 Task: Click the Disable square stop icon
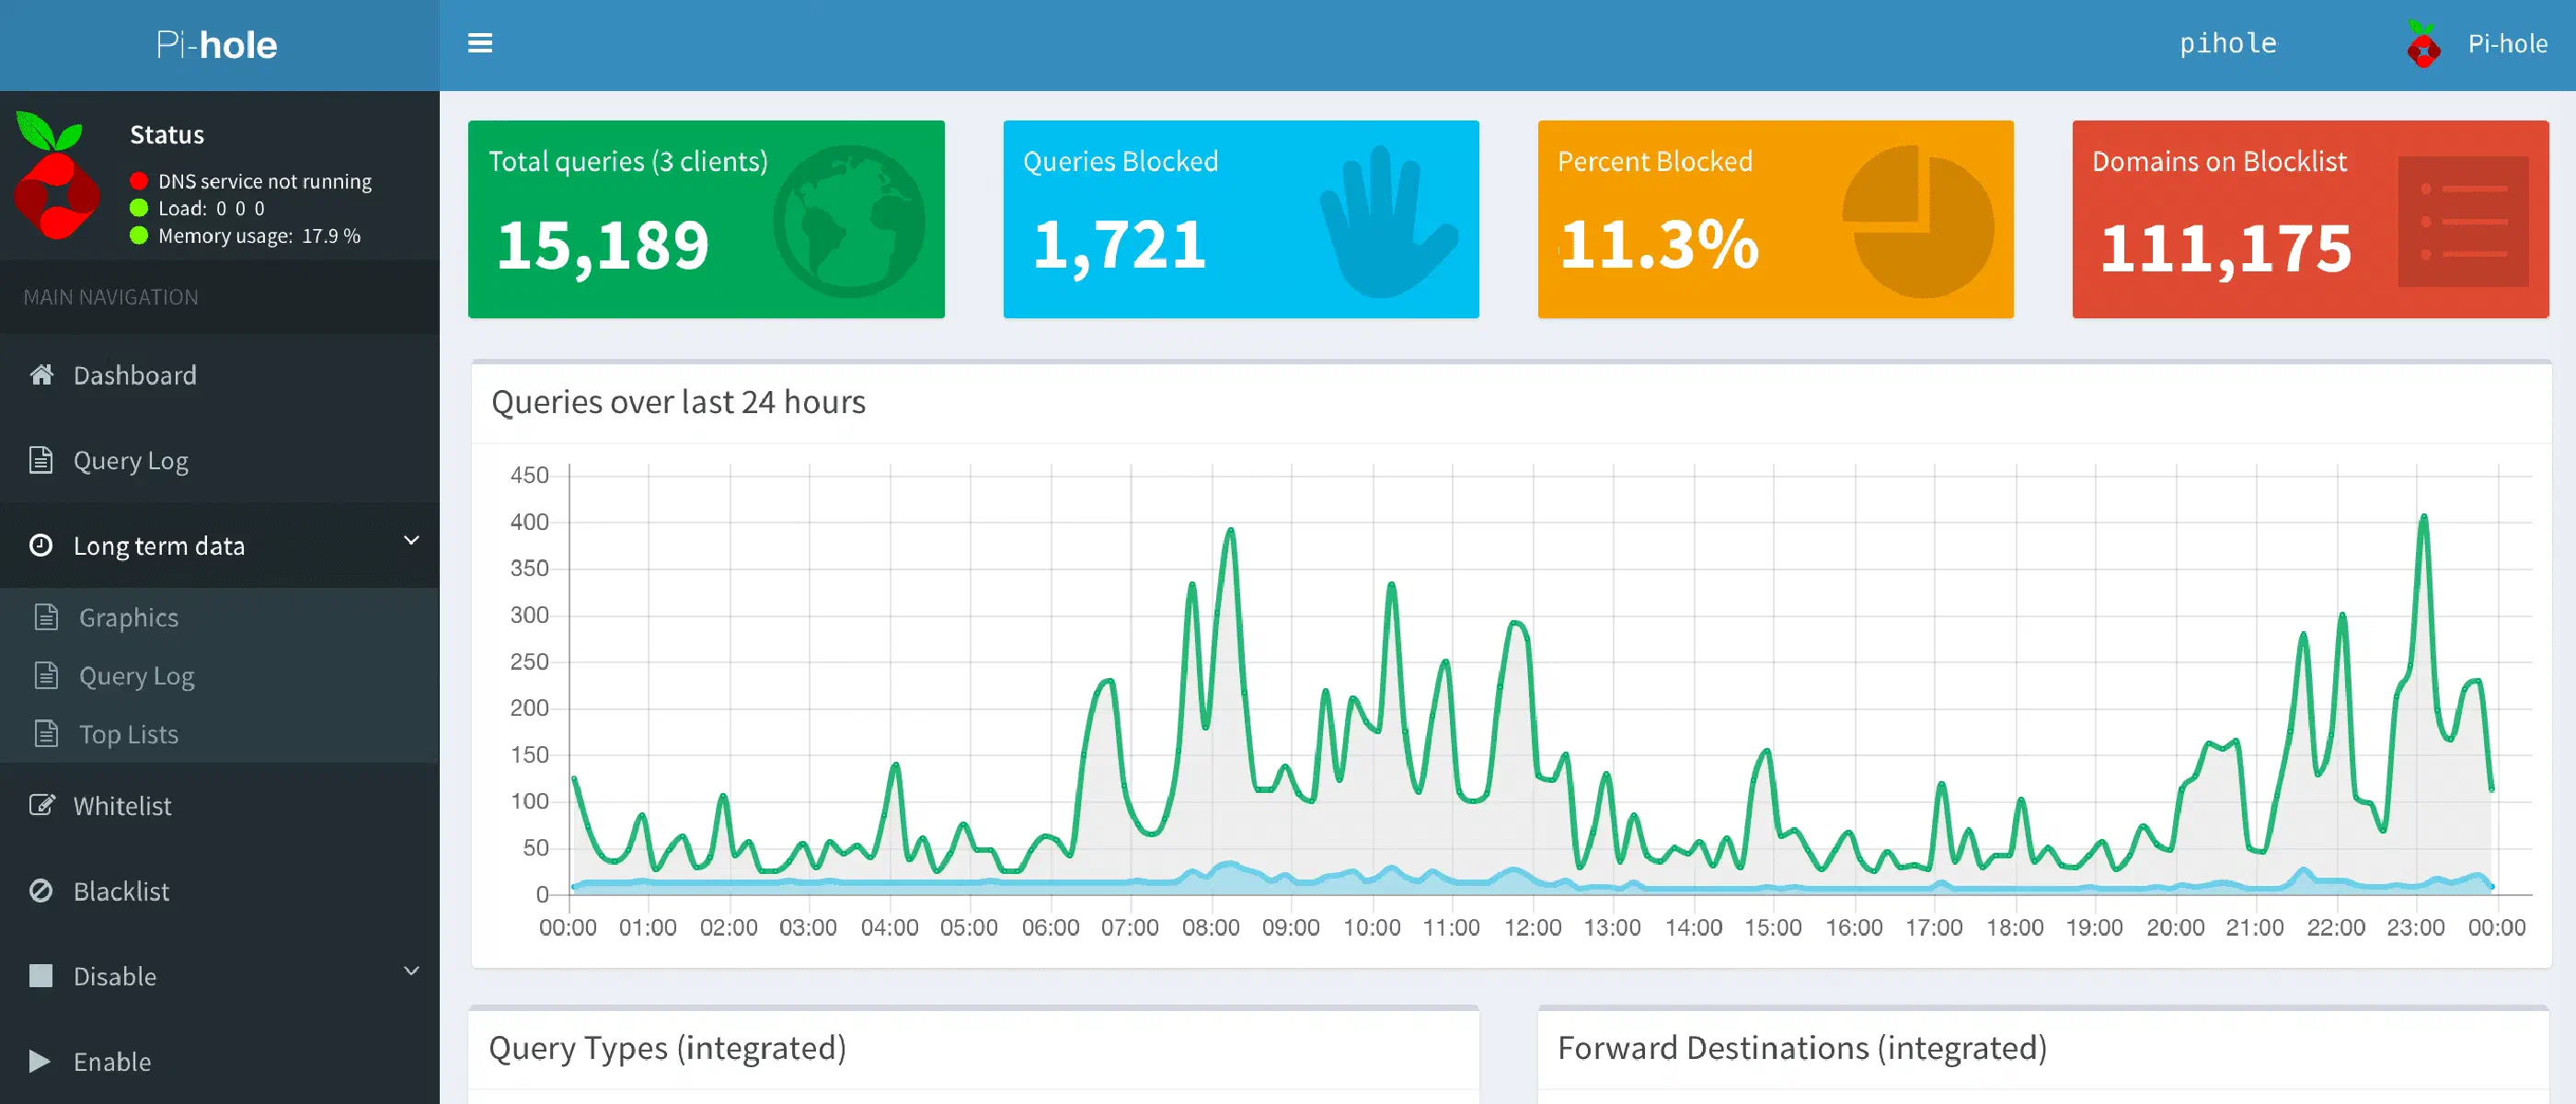pos(41,975)
